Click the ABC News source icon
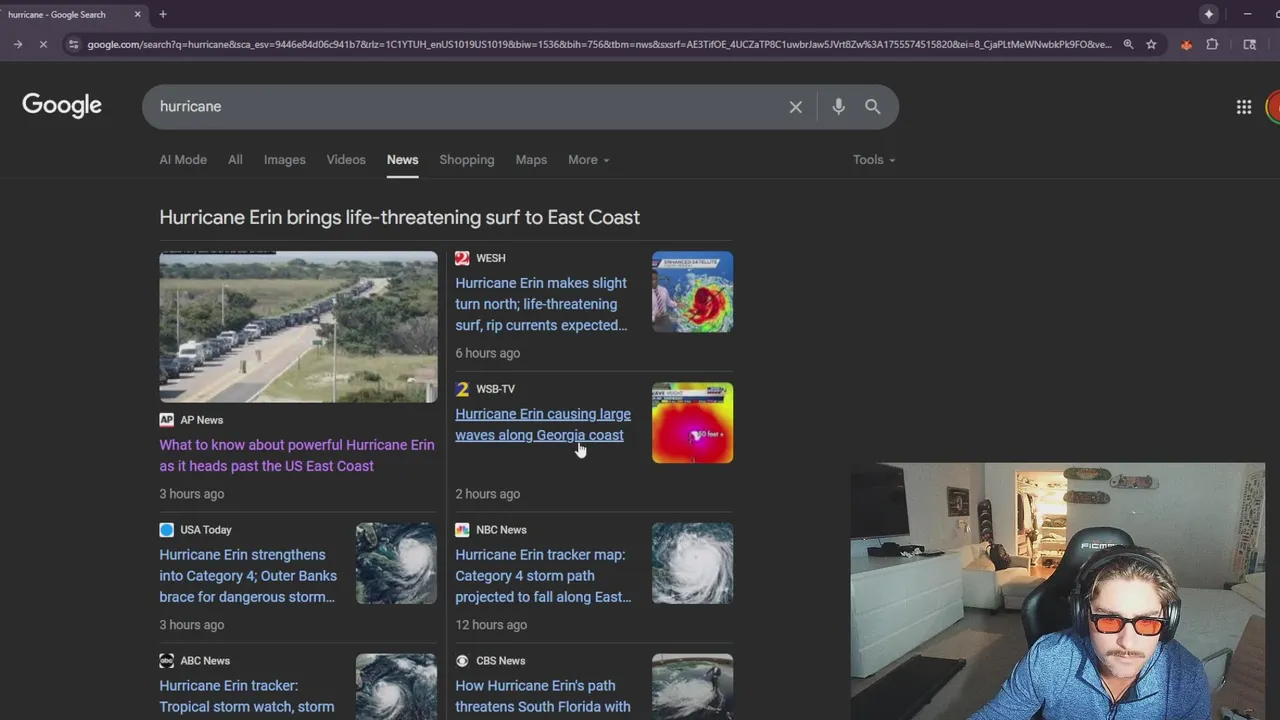This screenshot has height=720, width=1280. [x=166, y=661]
